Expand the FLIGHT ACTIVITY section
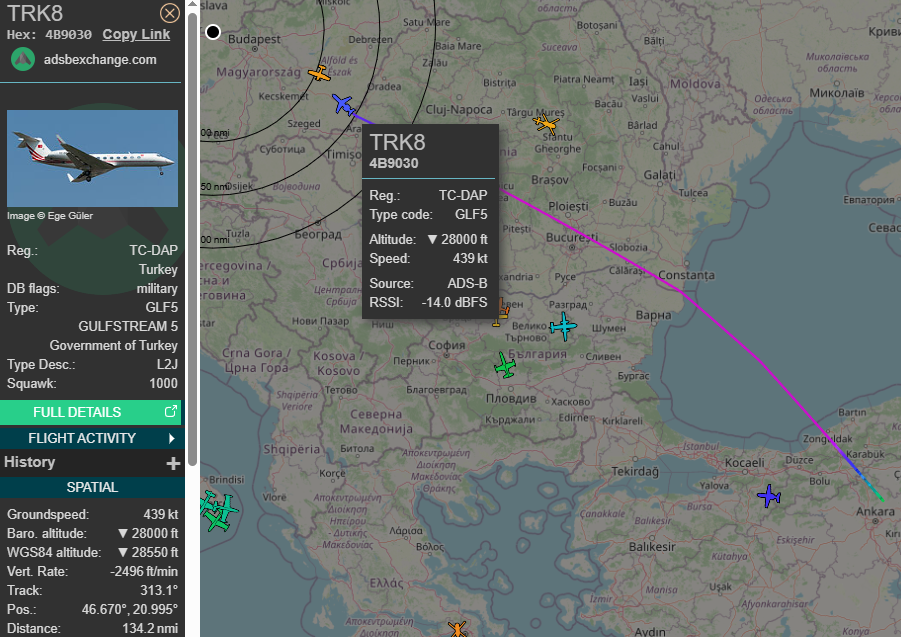Viewport: 901px width, 637px height. (x=92, y=438)
